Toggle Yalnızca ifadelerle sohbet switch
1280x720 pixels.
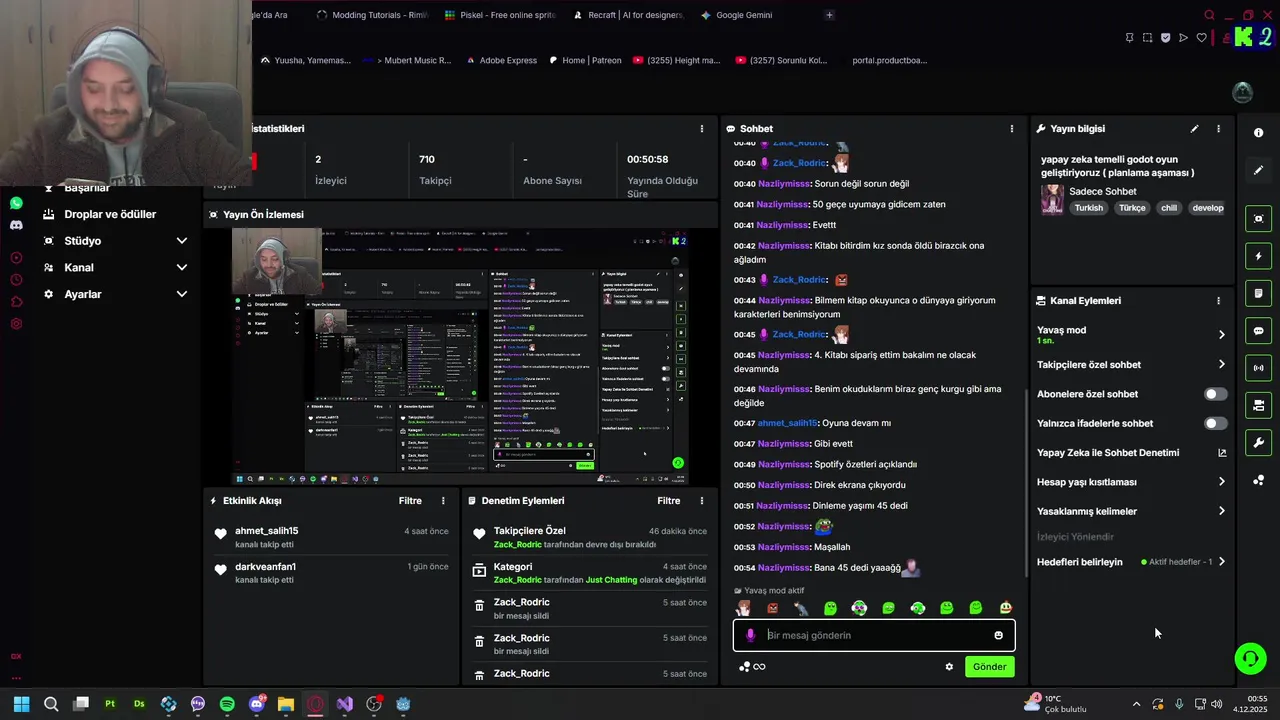[1215, 423]
